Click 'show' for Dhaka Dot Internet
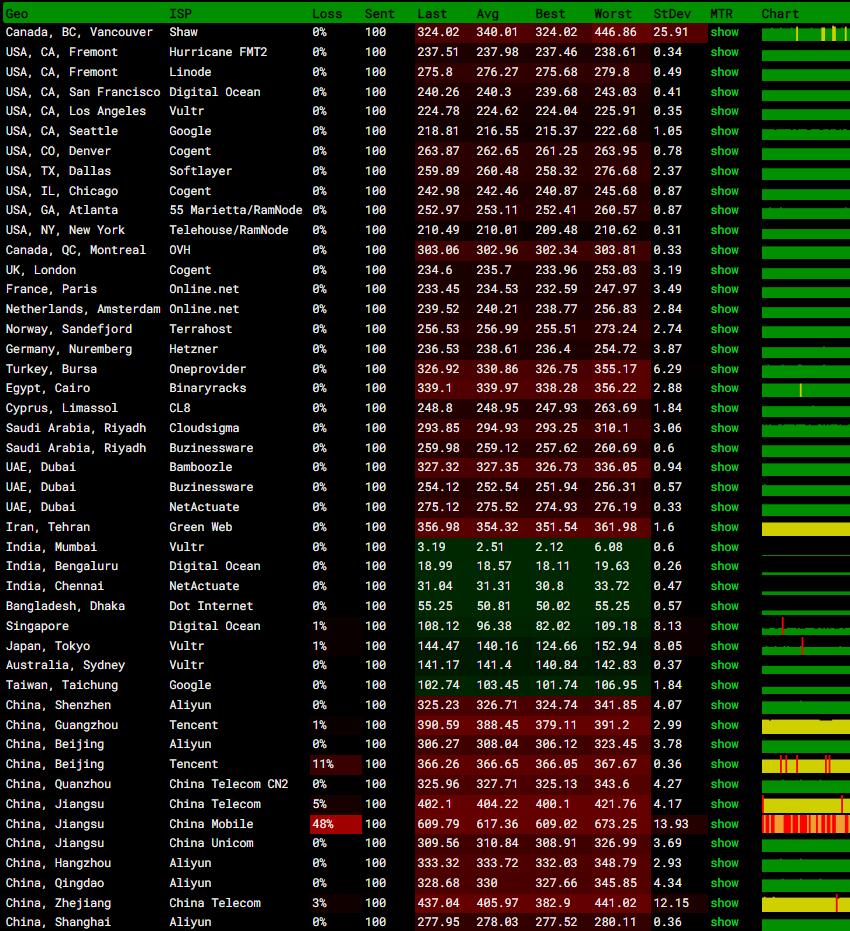Screen dimensions: 850x931 point(724,606)
